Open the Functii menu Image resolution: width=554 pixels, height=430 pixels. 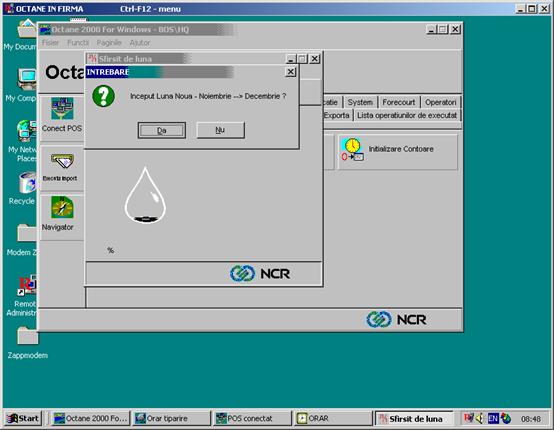click(x=78, y=43)
